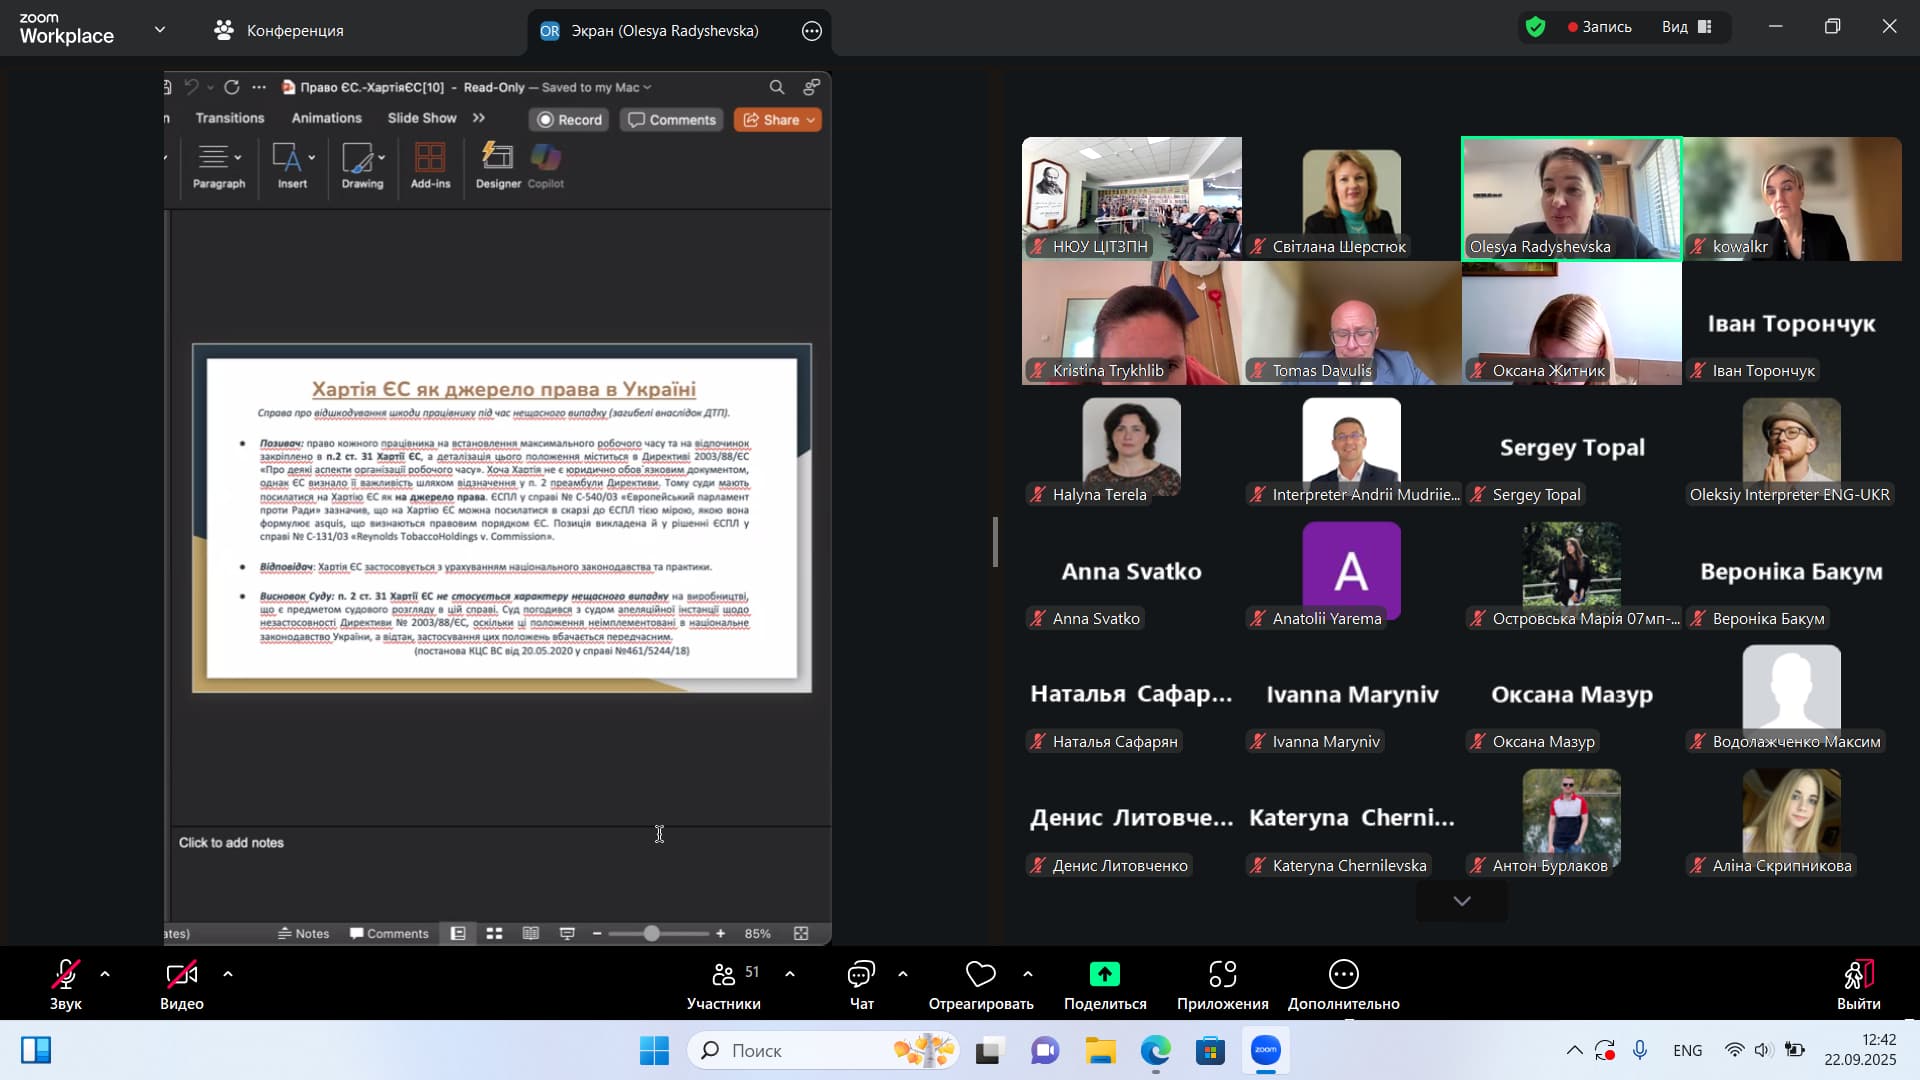Open the Zoom Workplace dropdown arrow

[x=160, y=30]
